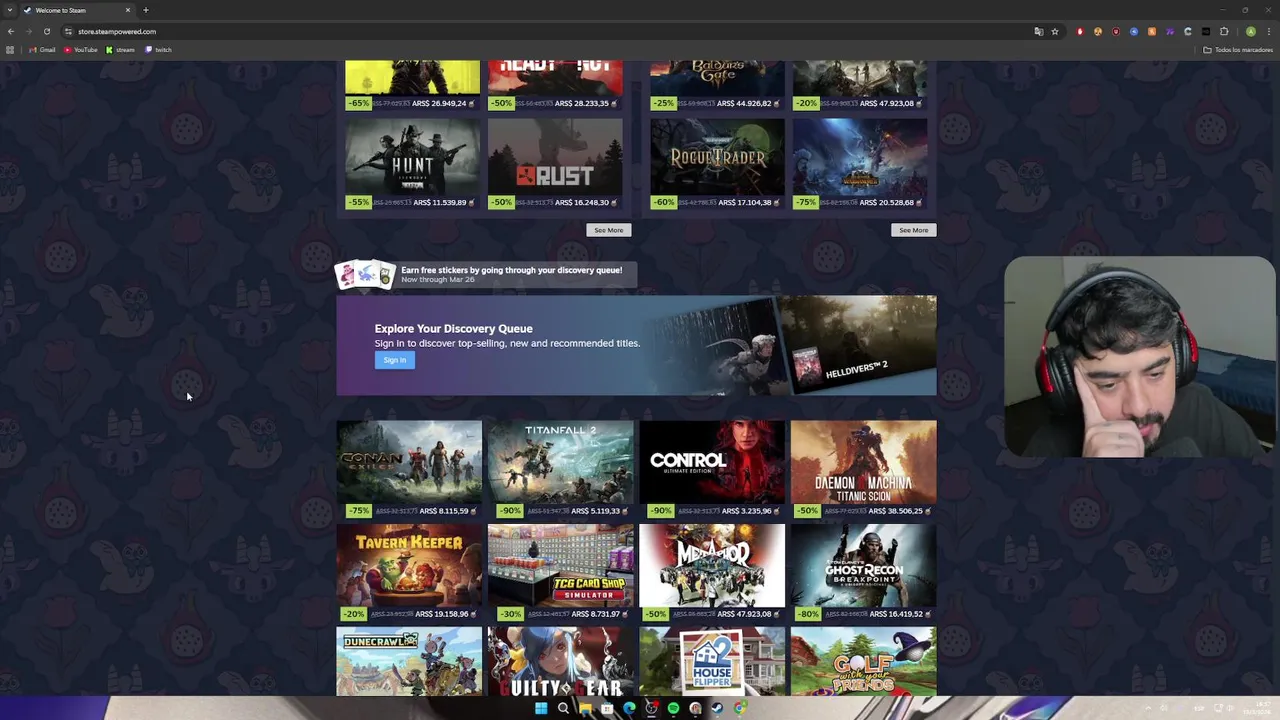Viewport: 1280px width, 720px height.
Task: Open Windows taskbar search
Action: [563, 708]
